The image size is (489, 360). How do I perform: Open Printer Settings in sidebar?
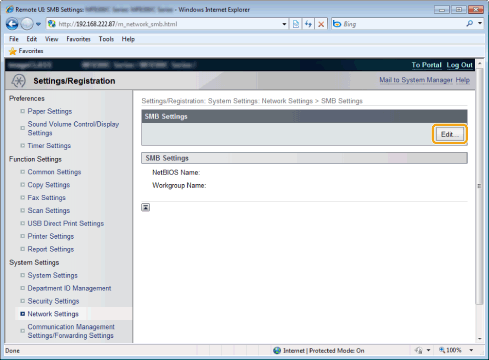[x=51, y=236]
